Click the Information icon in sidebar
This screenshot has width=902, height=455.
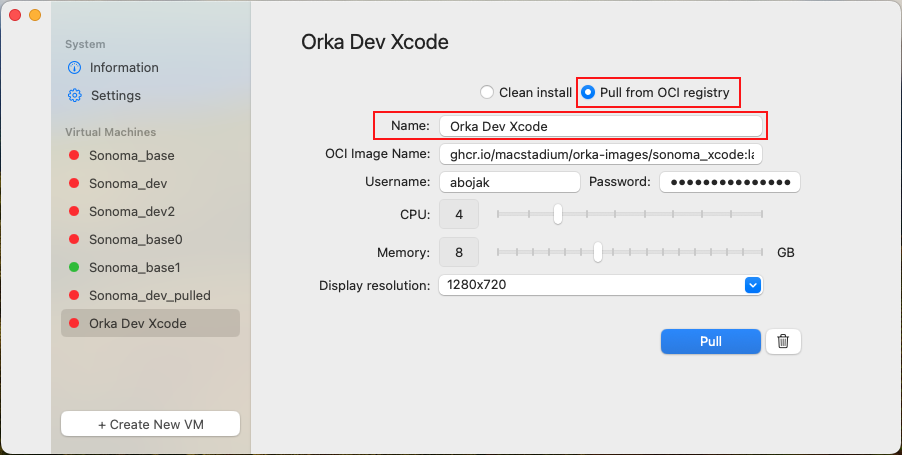point(74,68)
